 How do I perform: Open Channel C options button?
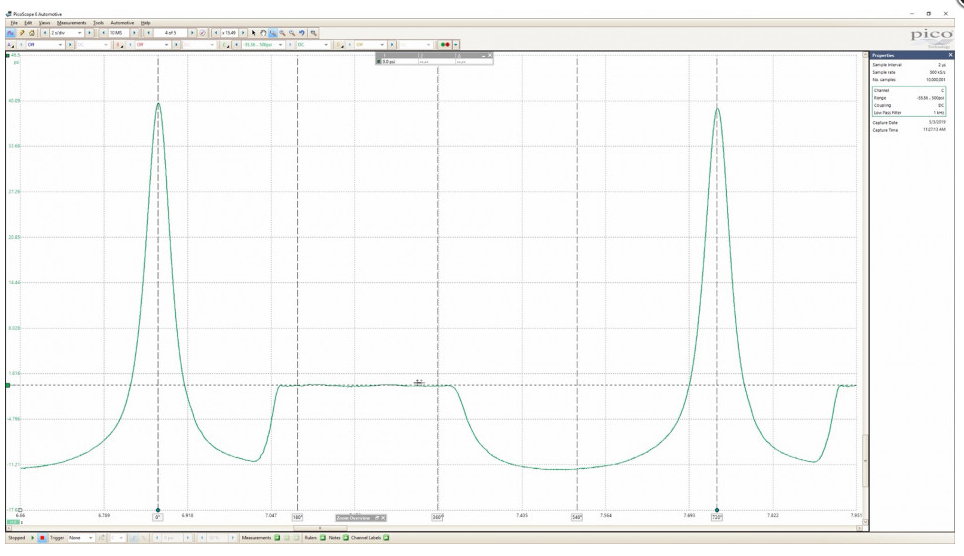pyautogui.click(x=226, y=44)
